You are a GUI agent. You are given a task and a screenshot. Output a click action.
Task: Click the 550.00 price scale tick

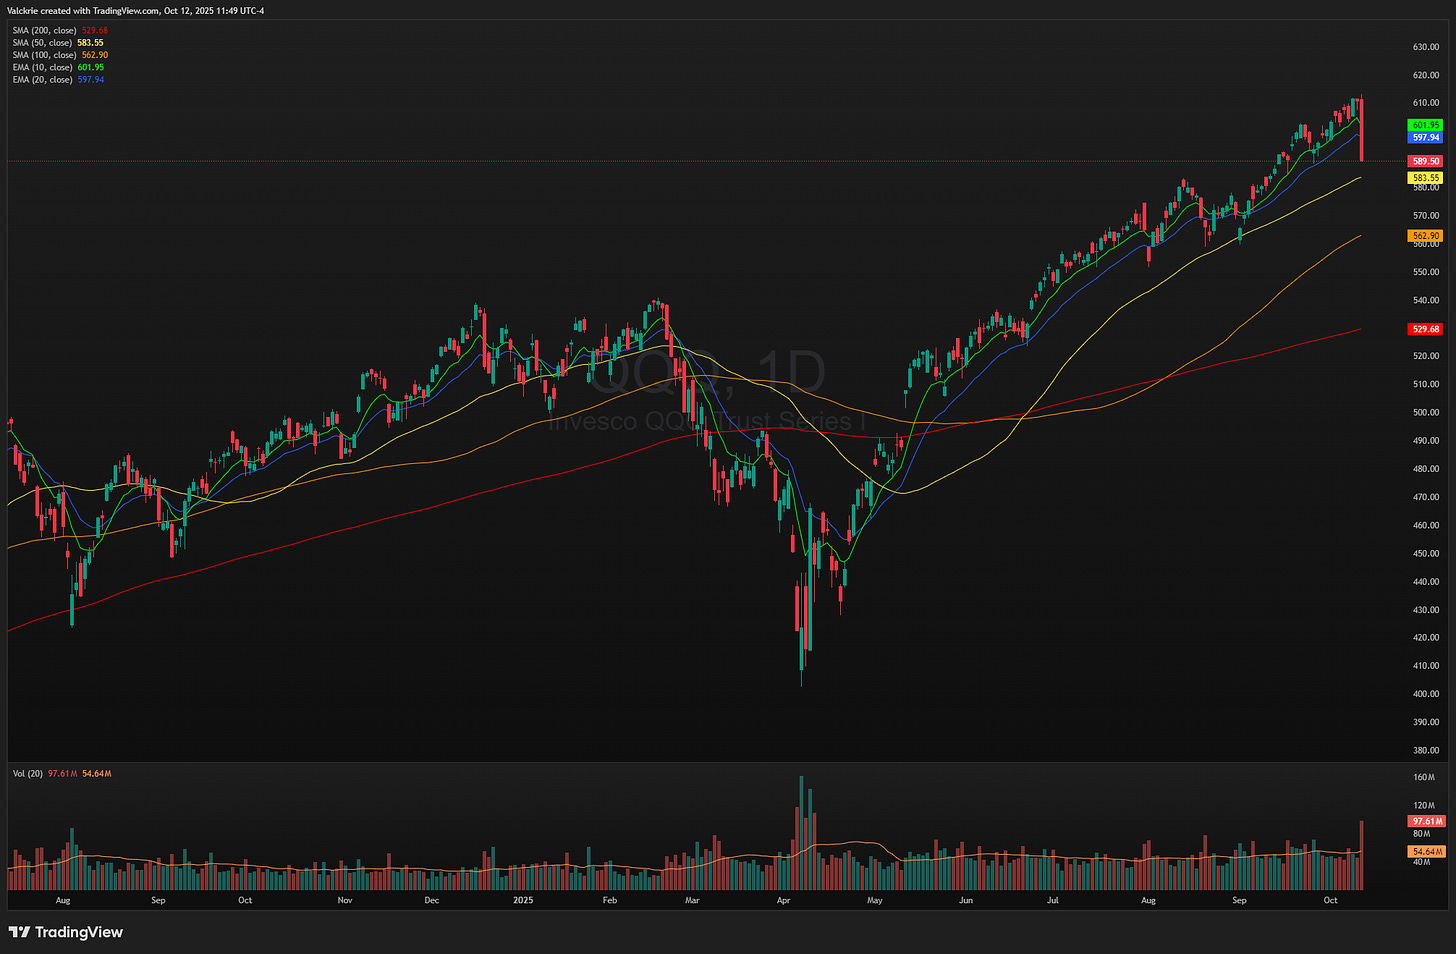click(1426, 272)
